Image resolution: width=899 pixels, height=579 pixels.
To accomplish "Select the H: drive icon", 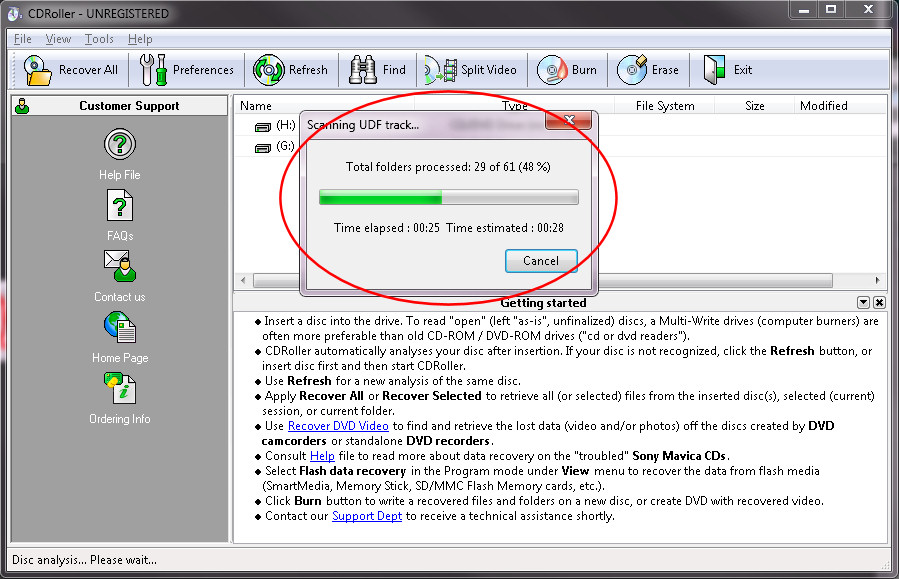I will [263, 127].
